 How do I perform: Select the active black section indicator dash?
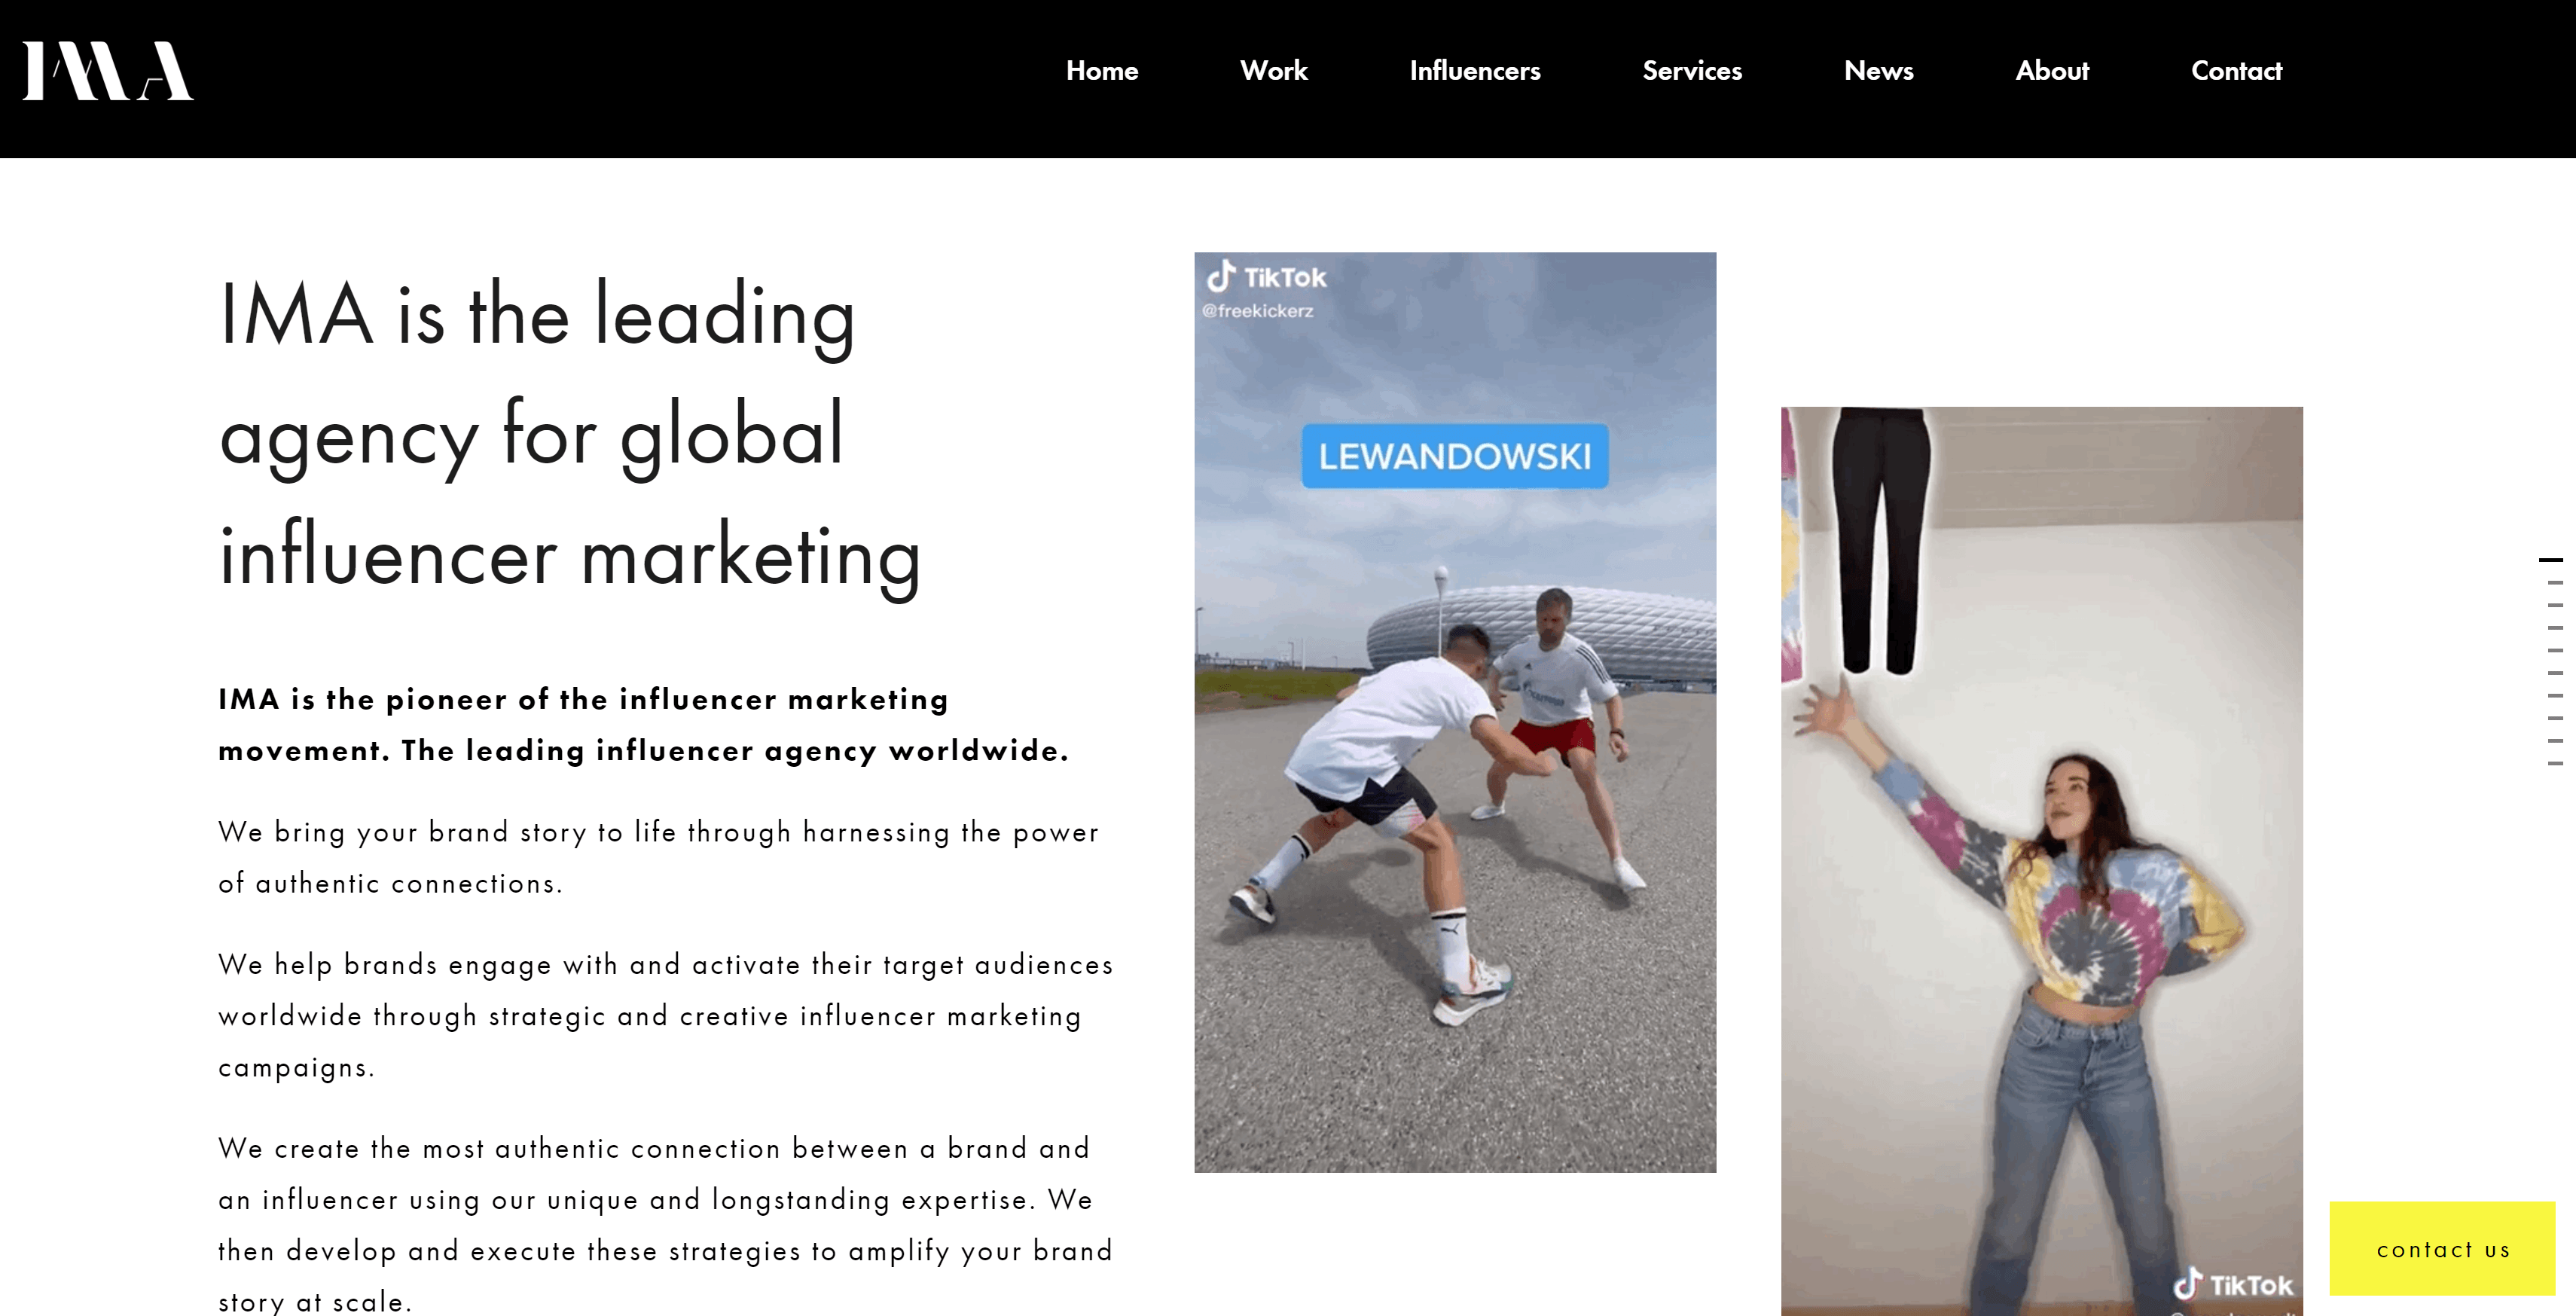pyautogui.click(x=2551, y=560)
